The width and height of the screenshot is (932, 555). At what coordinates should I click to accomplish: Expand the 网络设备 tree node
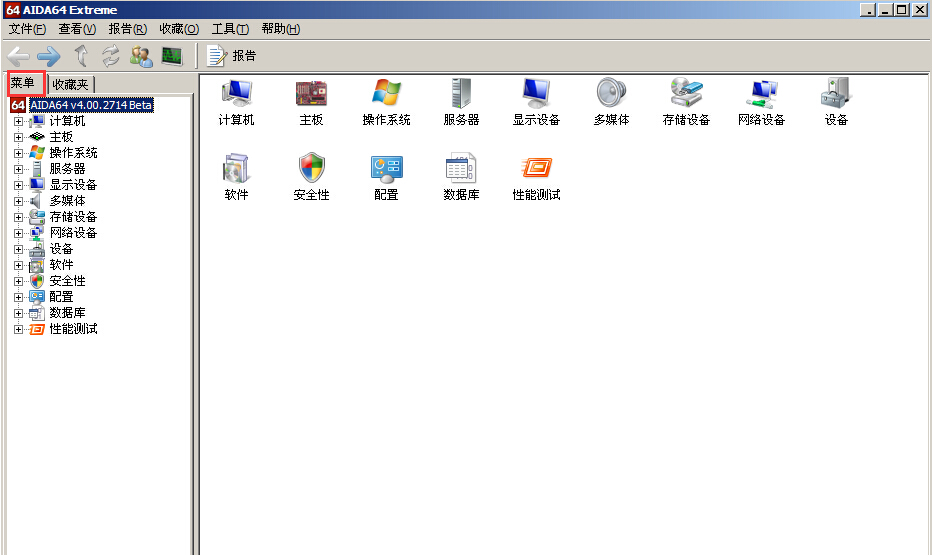18,234
